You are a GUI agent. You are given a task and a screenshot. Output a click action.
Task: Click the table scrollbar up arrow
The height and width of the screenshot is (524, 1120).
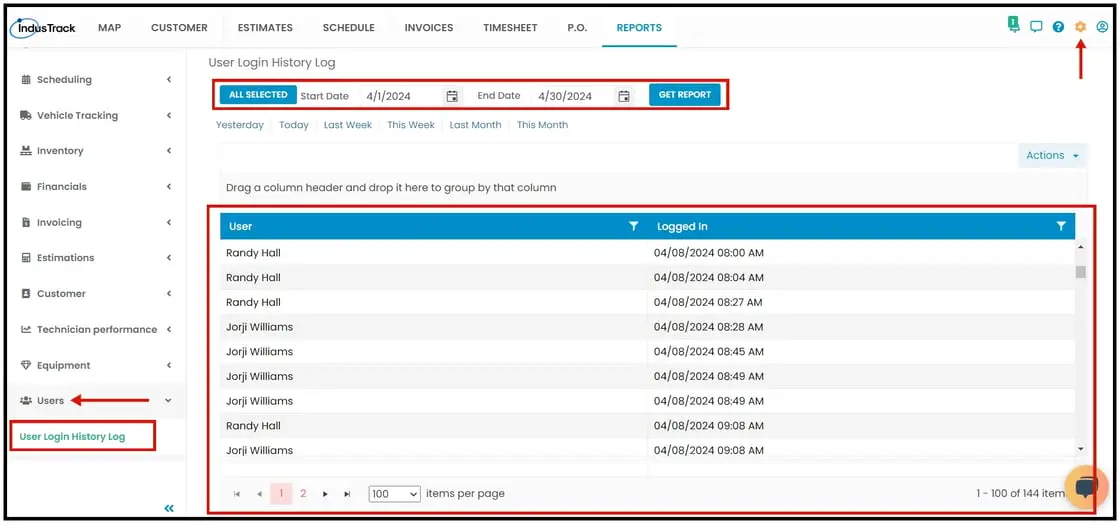1080,246
